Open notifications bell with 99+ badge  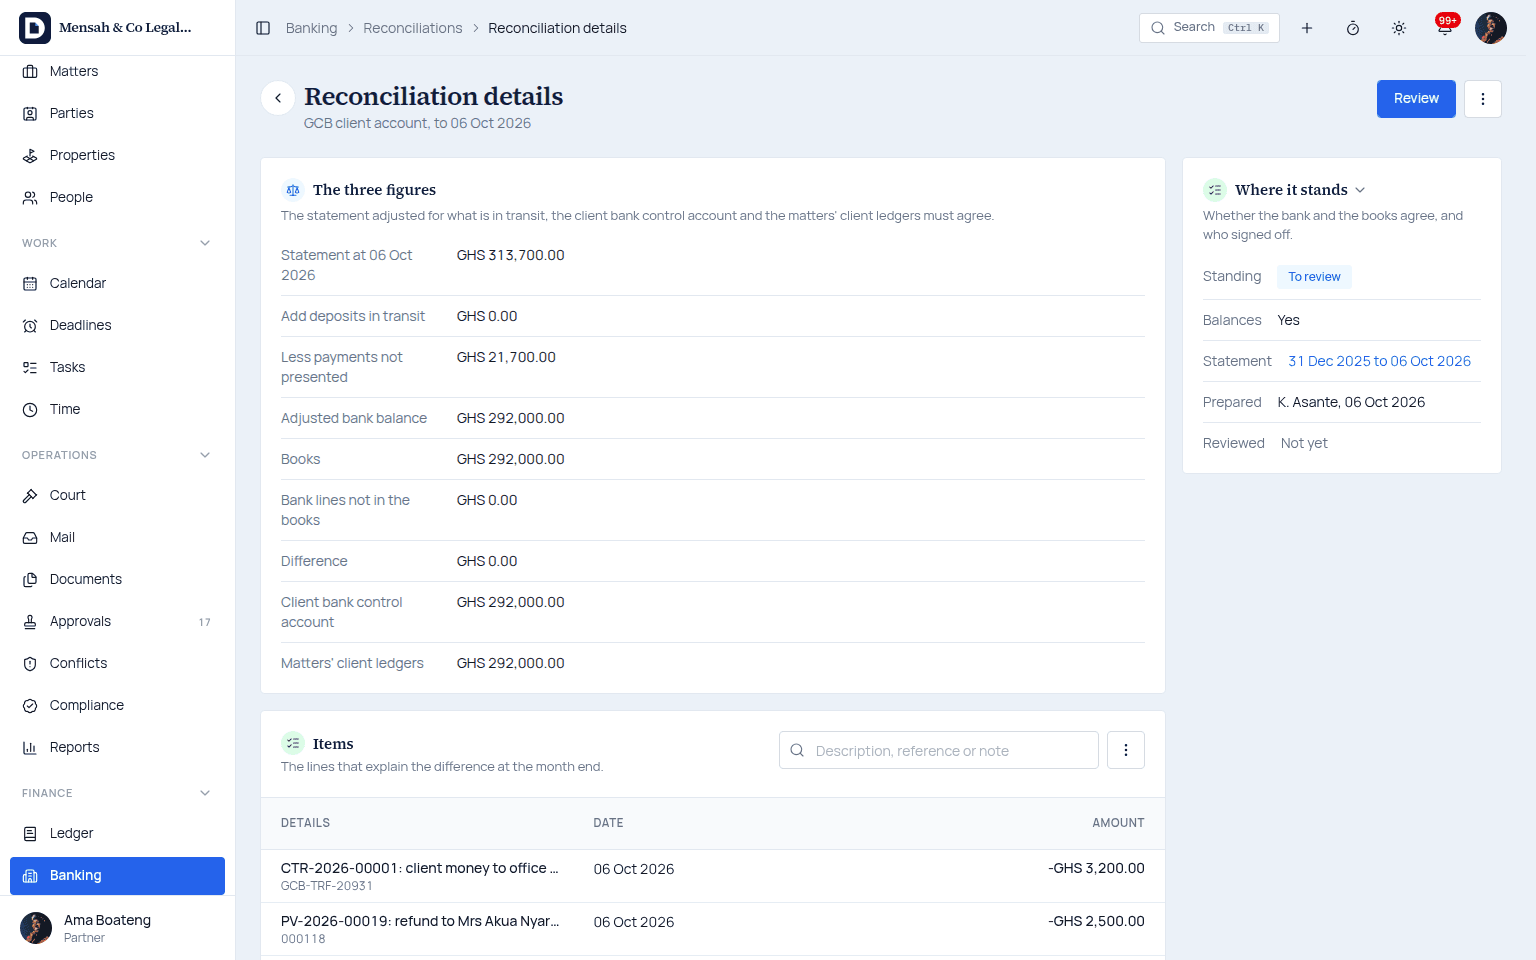tap(1445, 28)
